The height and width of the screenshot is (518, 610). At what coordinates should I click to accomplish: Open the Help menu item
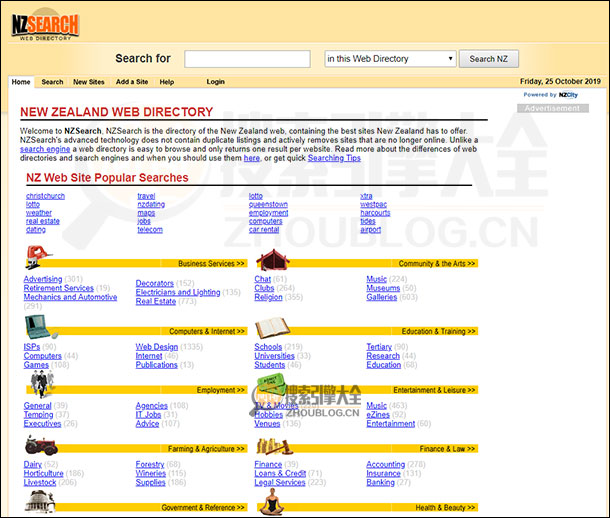click(167, 82)
